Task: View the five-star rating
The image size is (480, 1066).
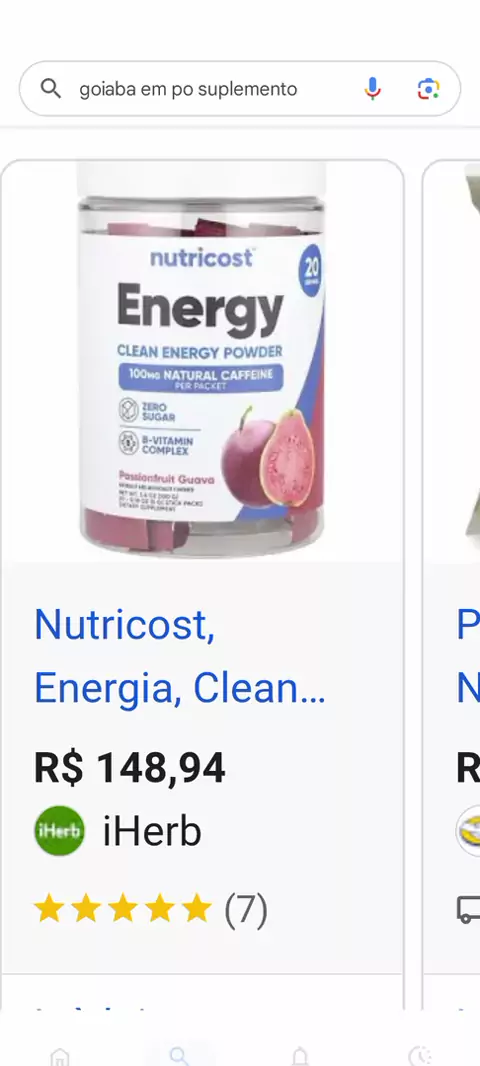Action: click(x=123, y=909)
